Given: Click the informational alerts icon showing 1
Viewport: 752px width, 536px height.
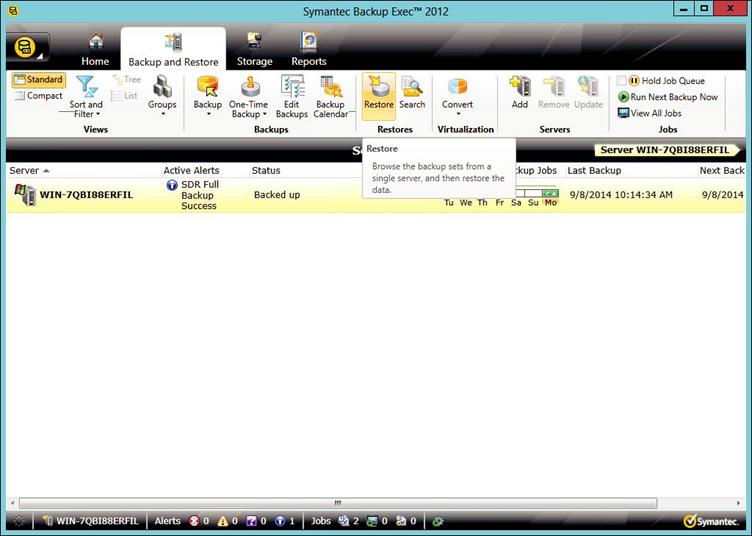Looking at the screenshot, I should (x=280, y=521).
